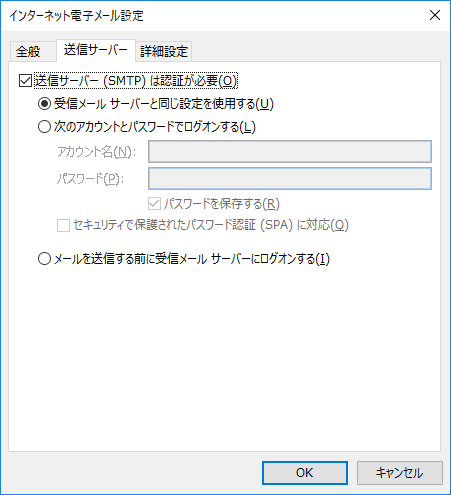Open the 詳細設定 tab
The width and height of the screenshot is (451, 495).
point(164,52)
